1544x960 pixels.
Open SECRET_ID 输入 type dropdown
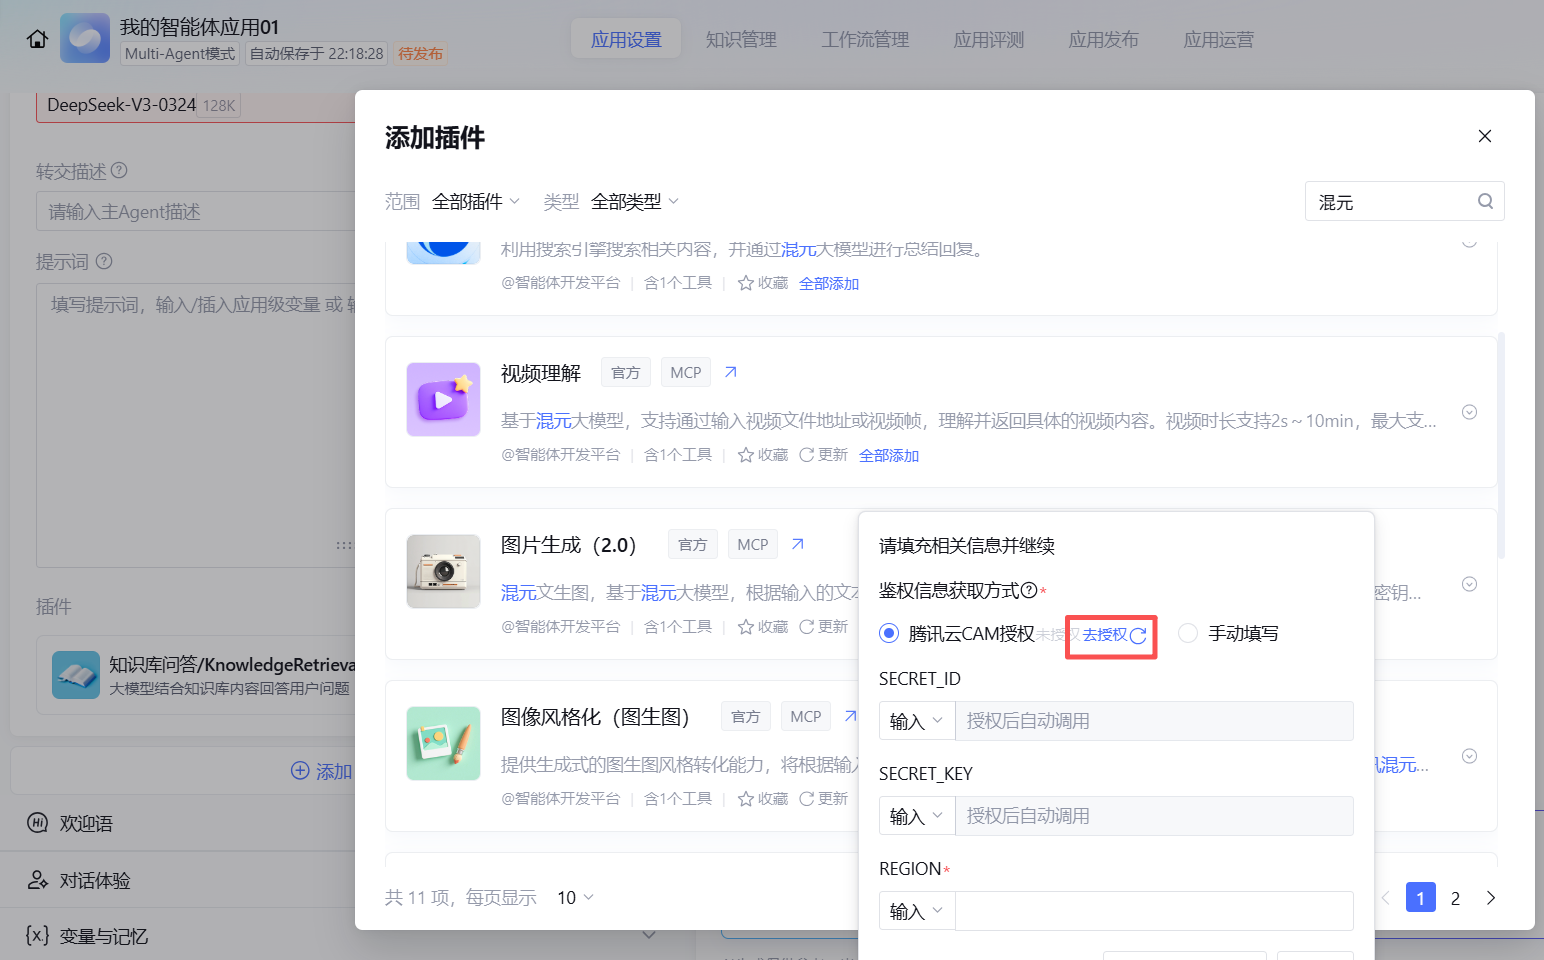tap(917, 721)
